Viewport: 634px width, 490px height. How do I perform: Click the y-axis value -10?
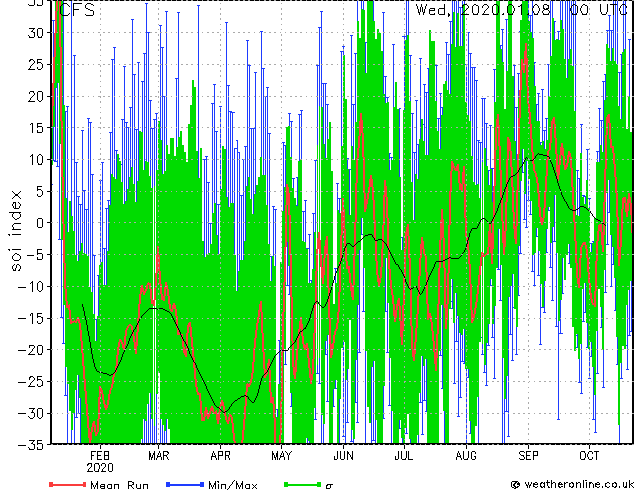[x=31, y=286]
